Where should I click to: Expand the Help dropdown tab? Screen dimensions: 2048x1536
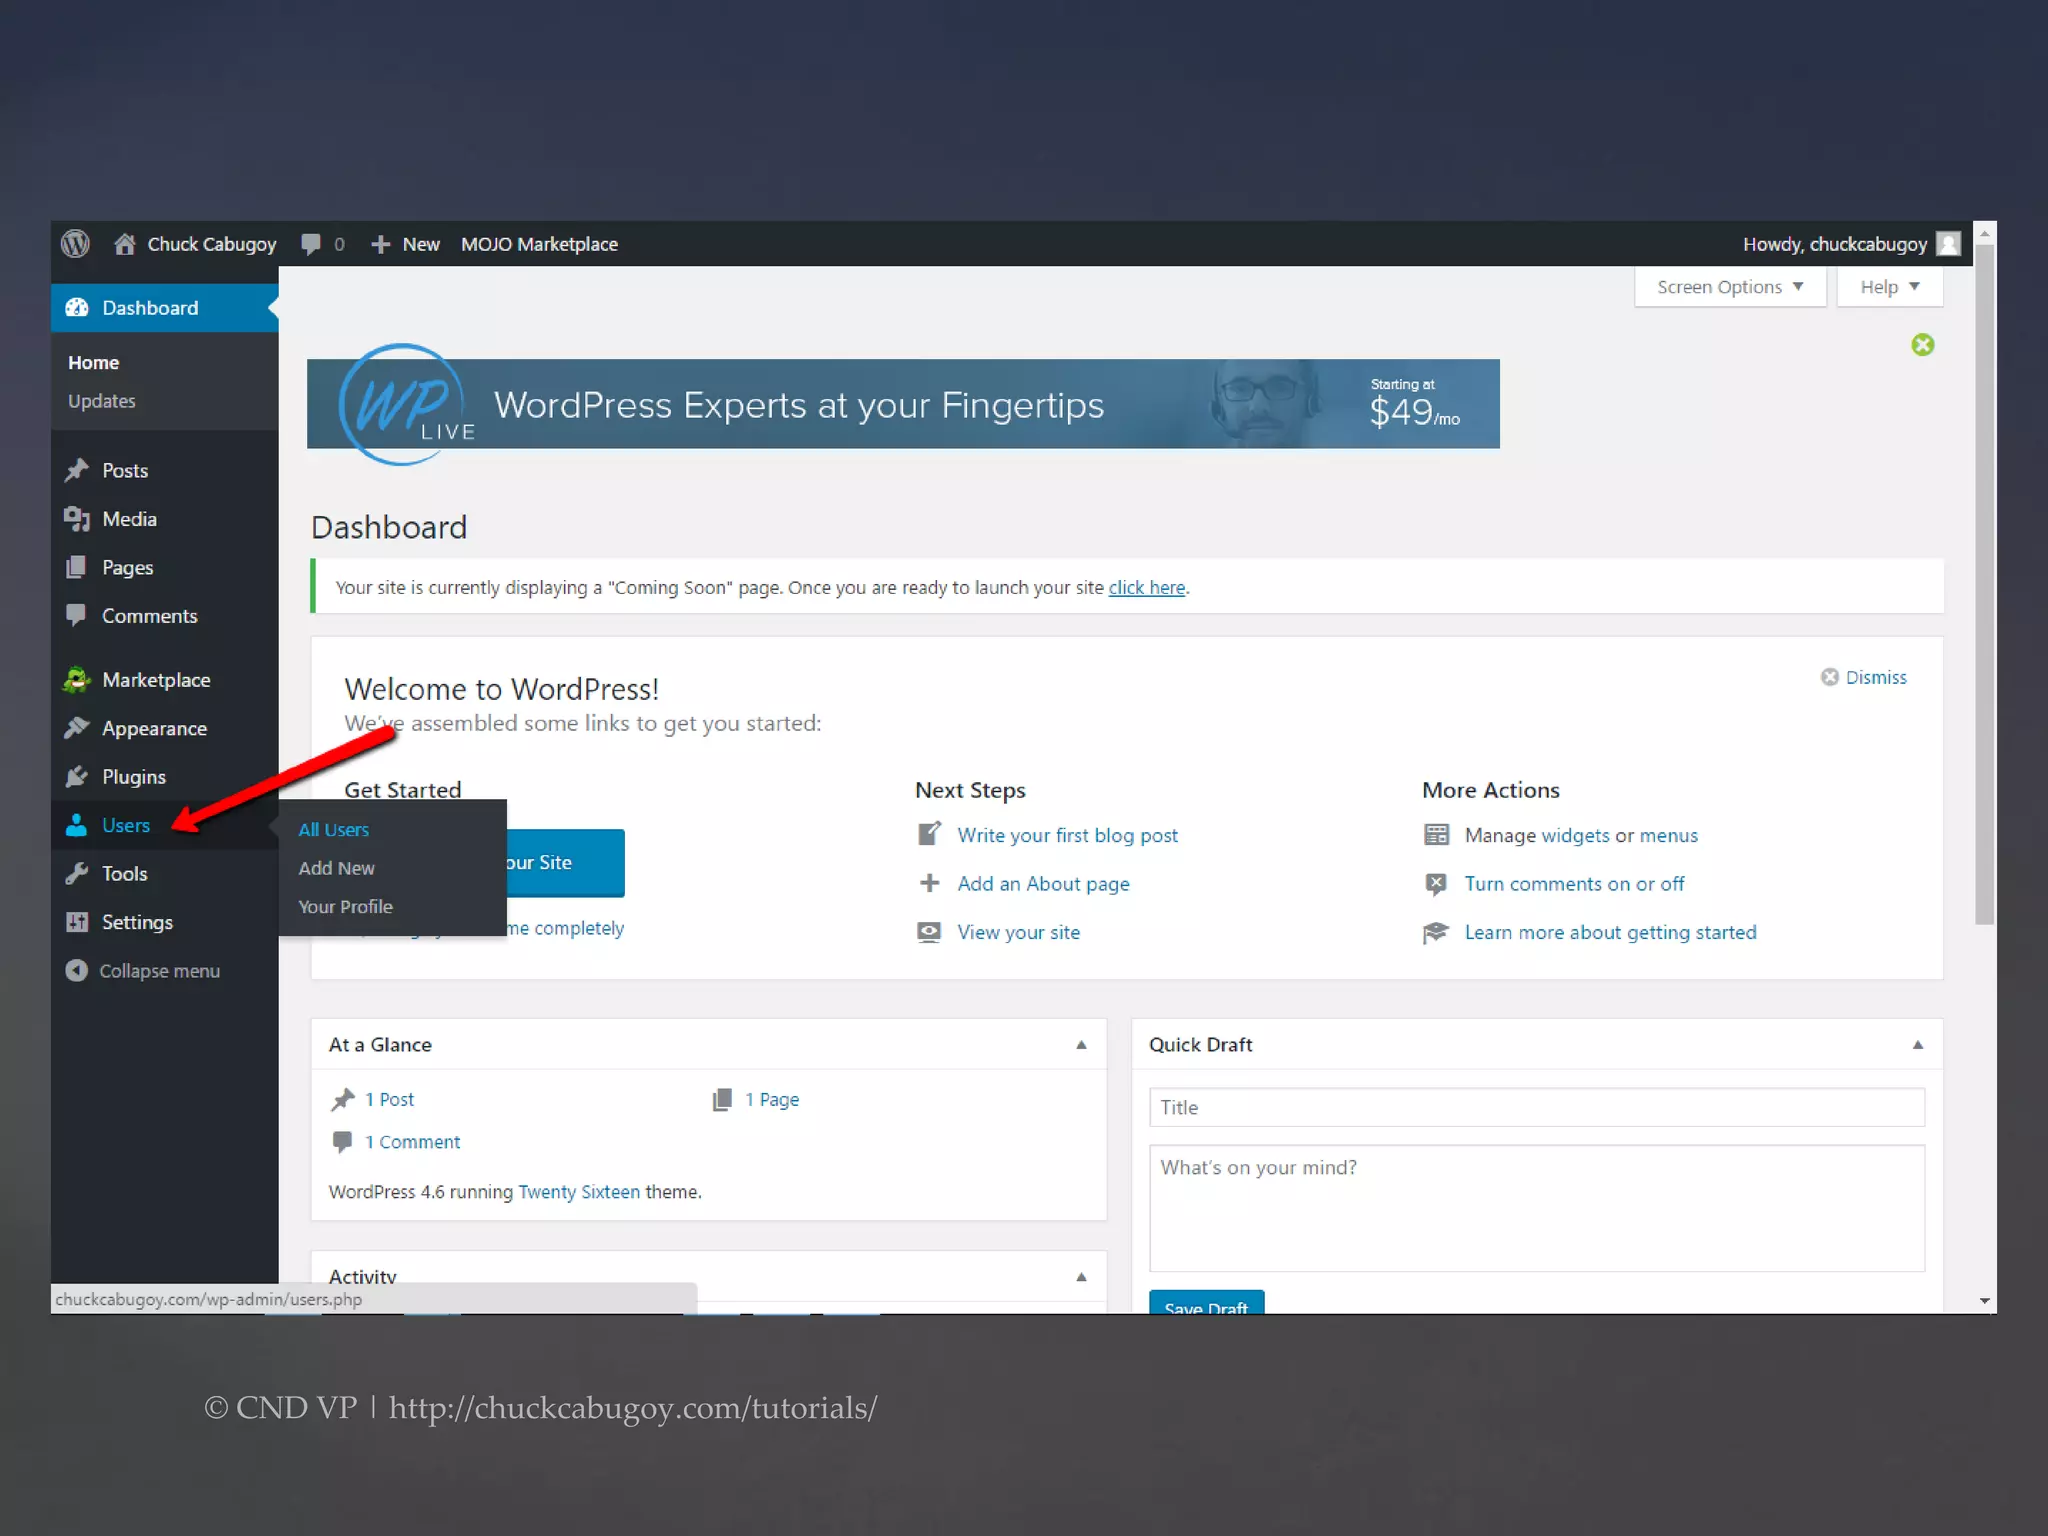1890,287
